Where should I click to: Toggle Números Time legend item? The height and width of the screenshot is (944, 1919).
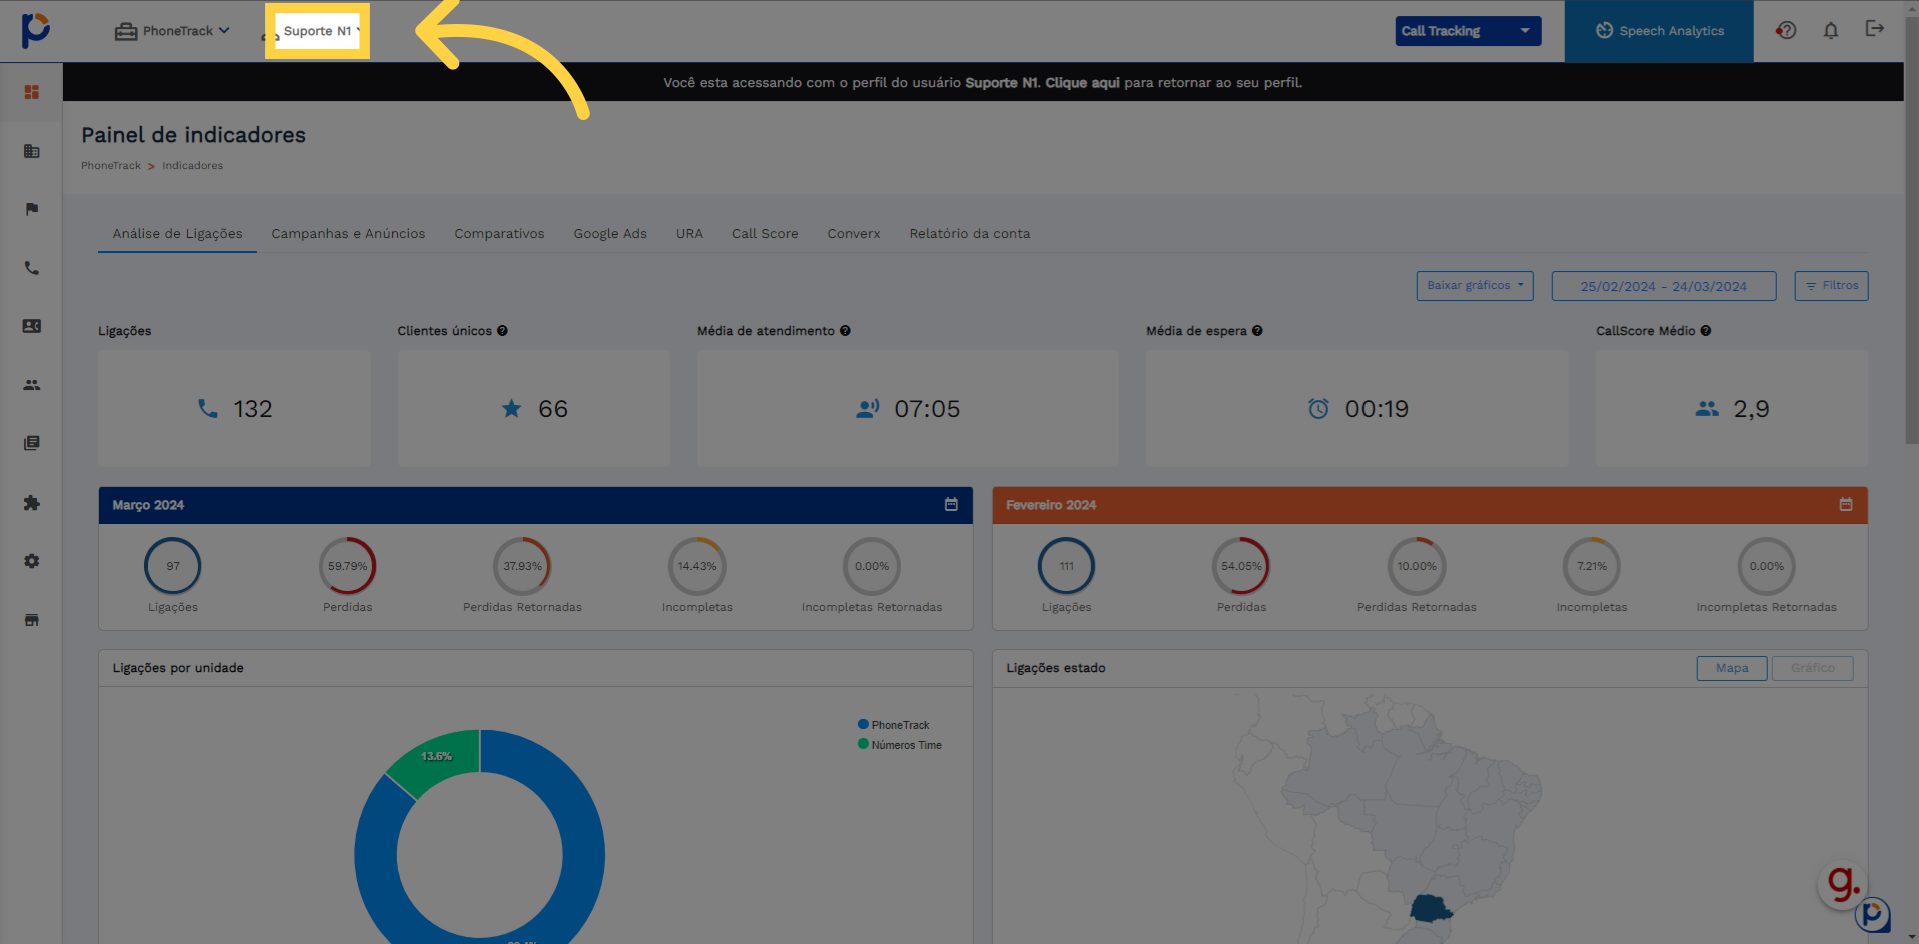899,745
